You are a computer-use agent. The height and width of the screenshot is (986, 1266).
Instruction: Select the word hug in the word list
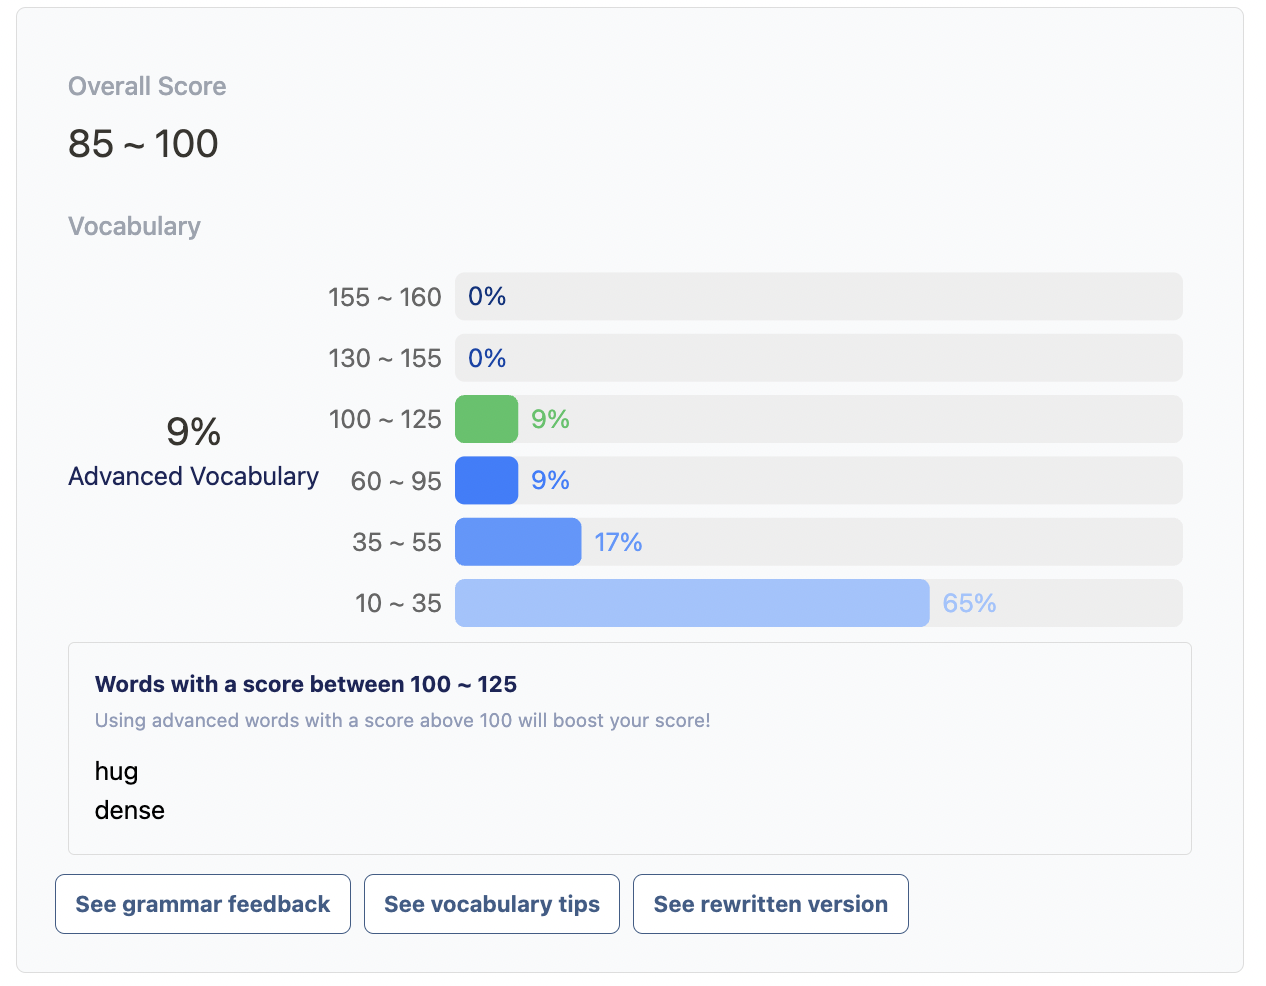(x=116, y=771)
